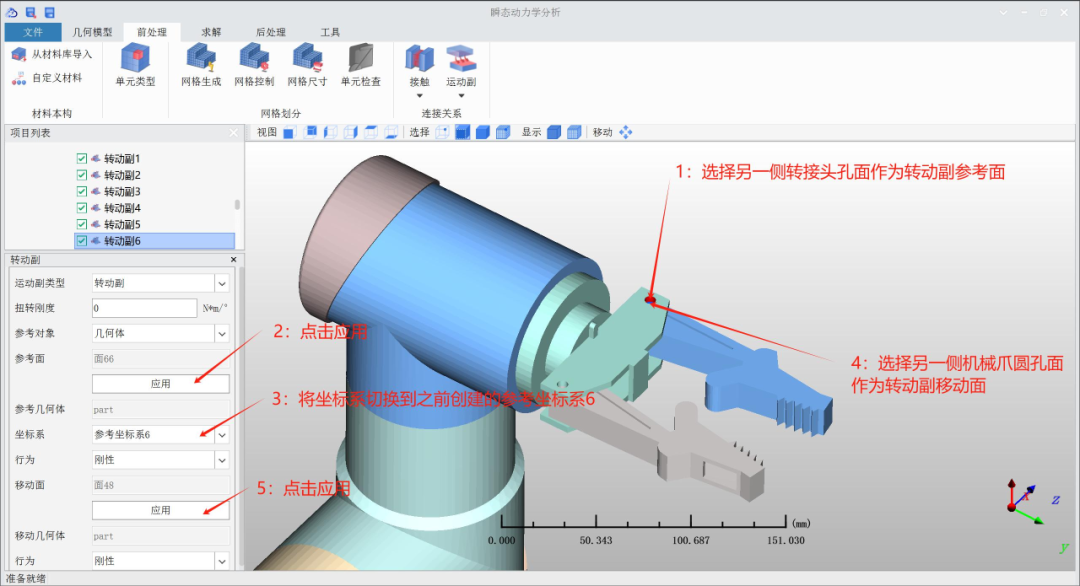The height and width of the screenshot is (586, 1080).
Task: Switch to top view cube icon
Action: click(x=371, y=132)
